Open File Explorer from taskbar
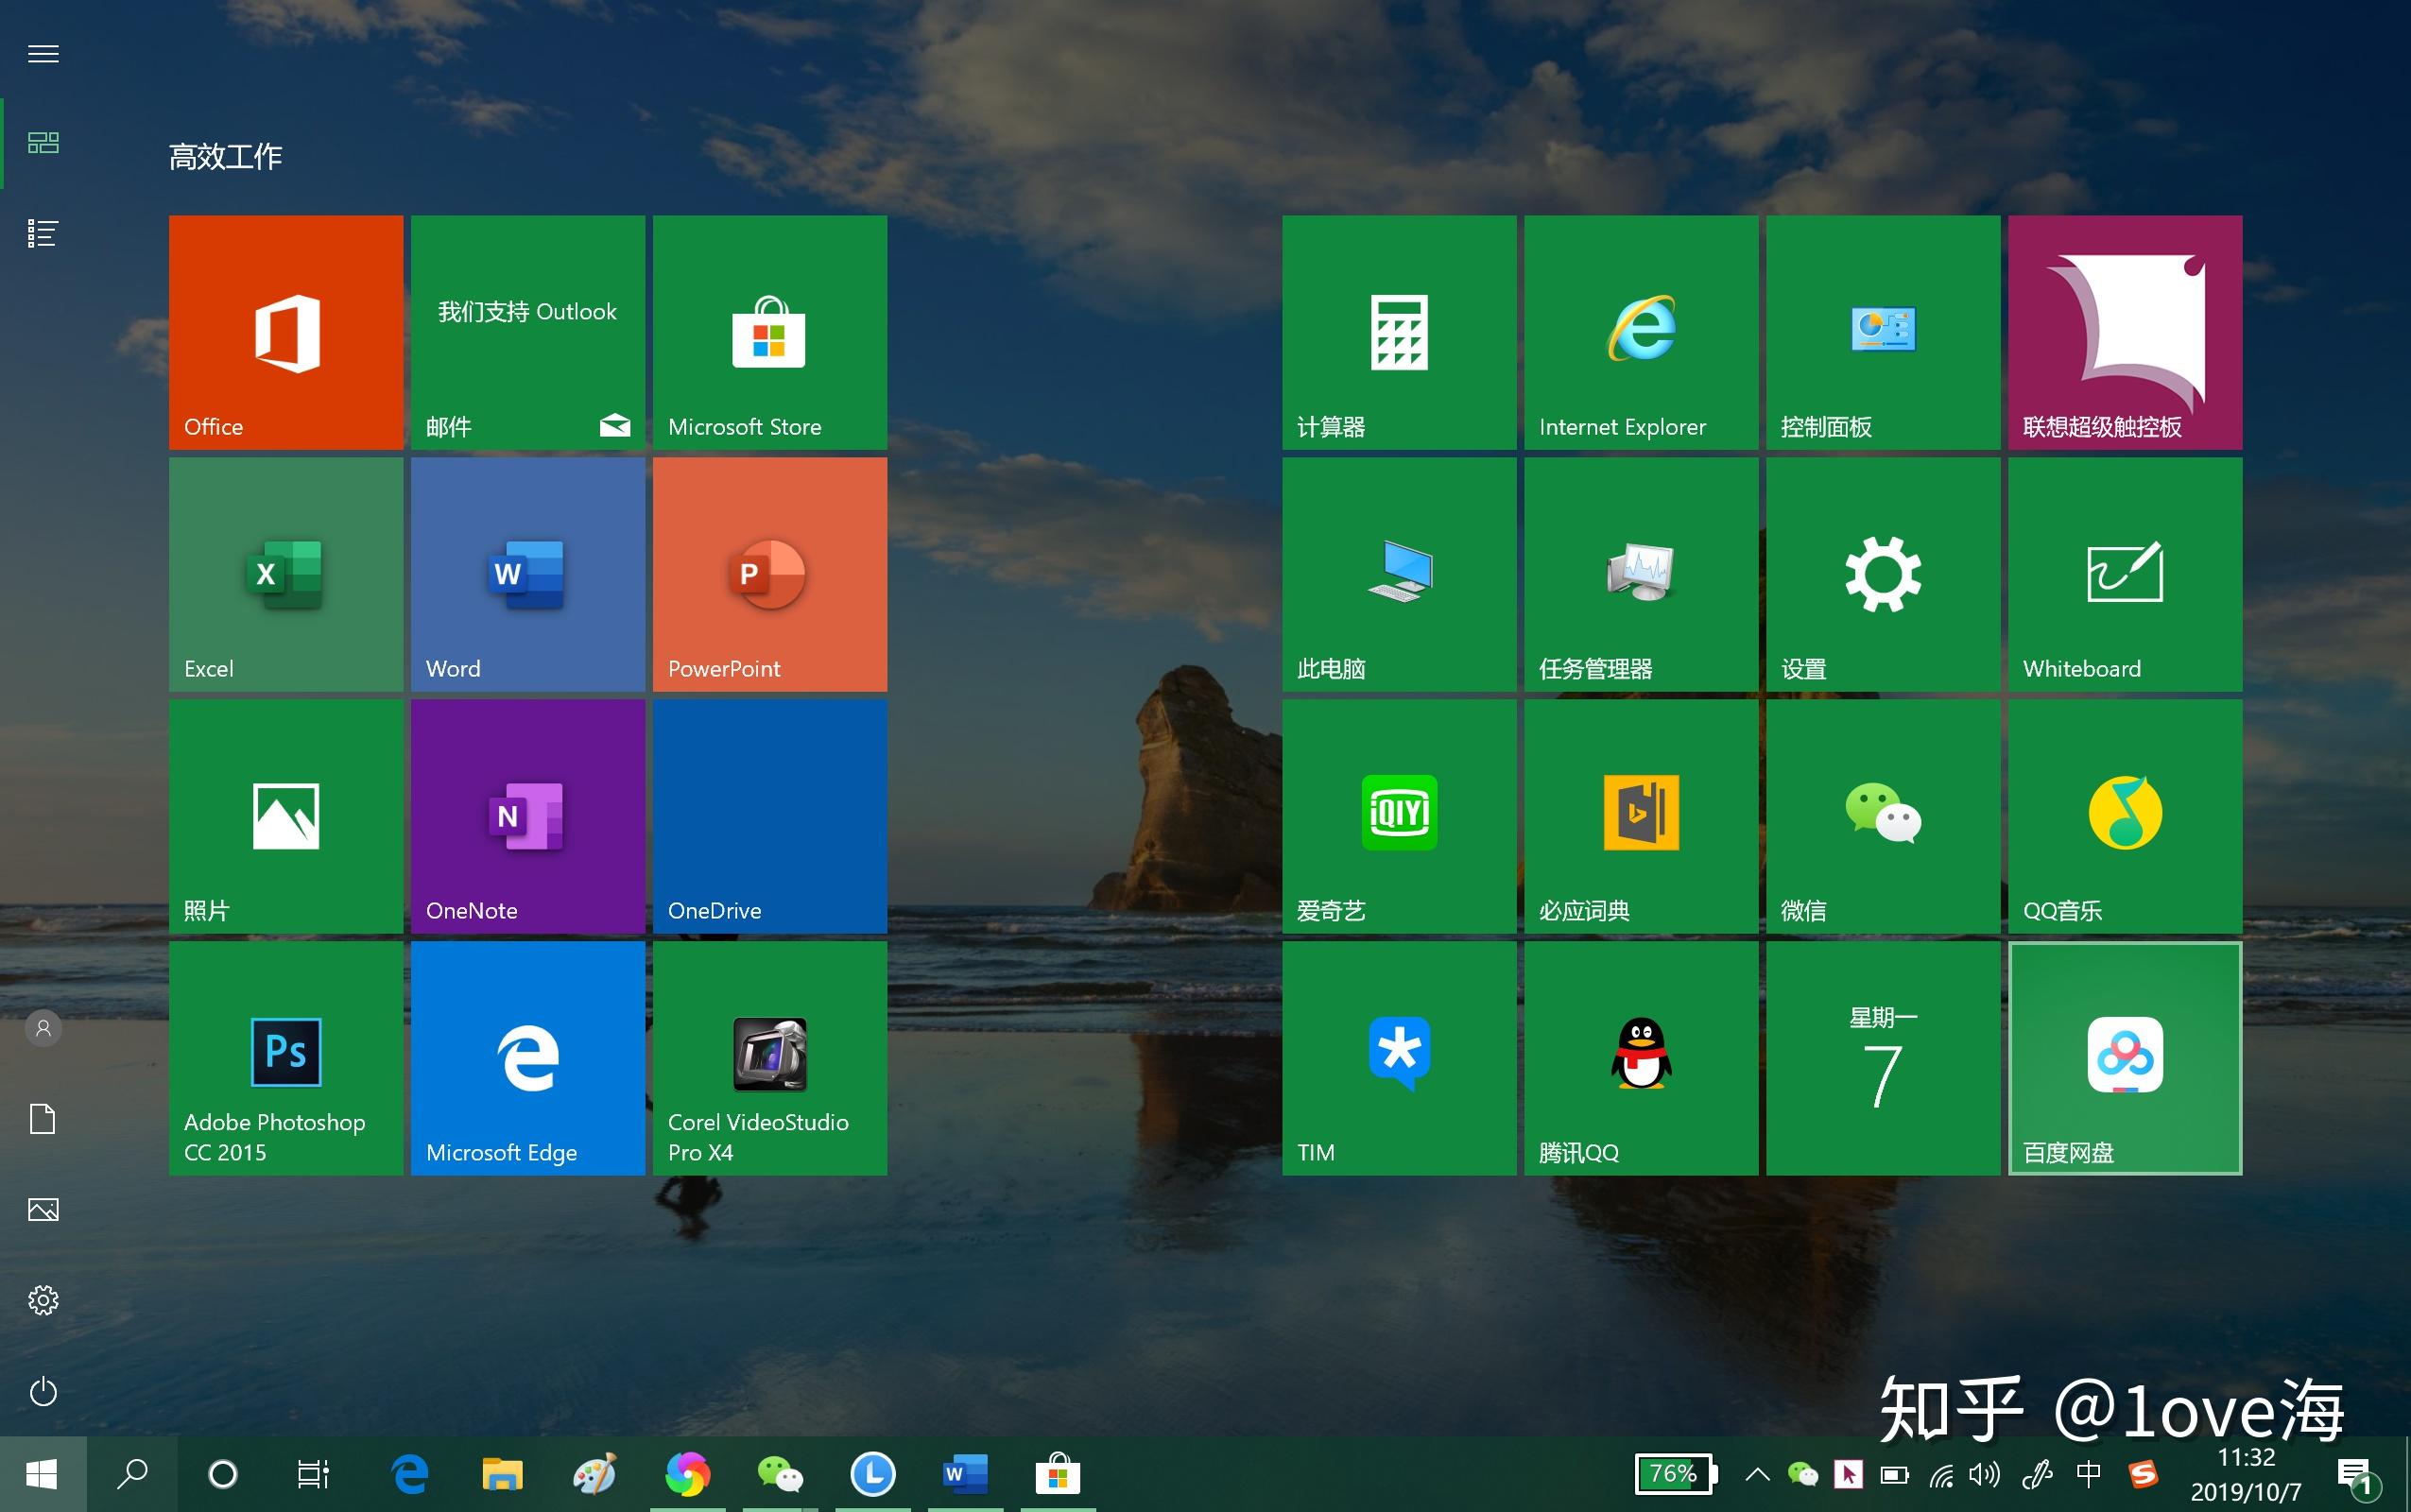 pos(502,1474)
